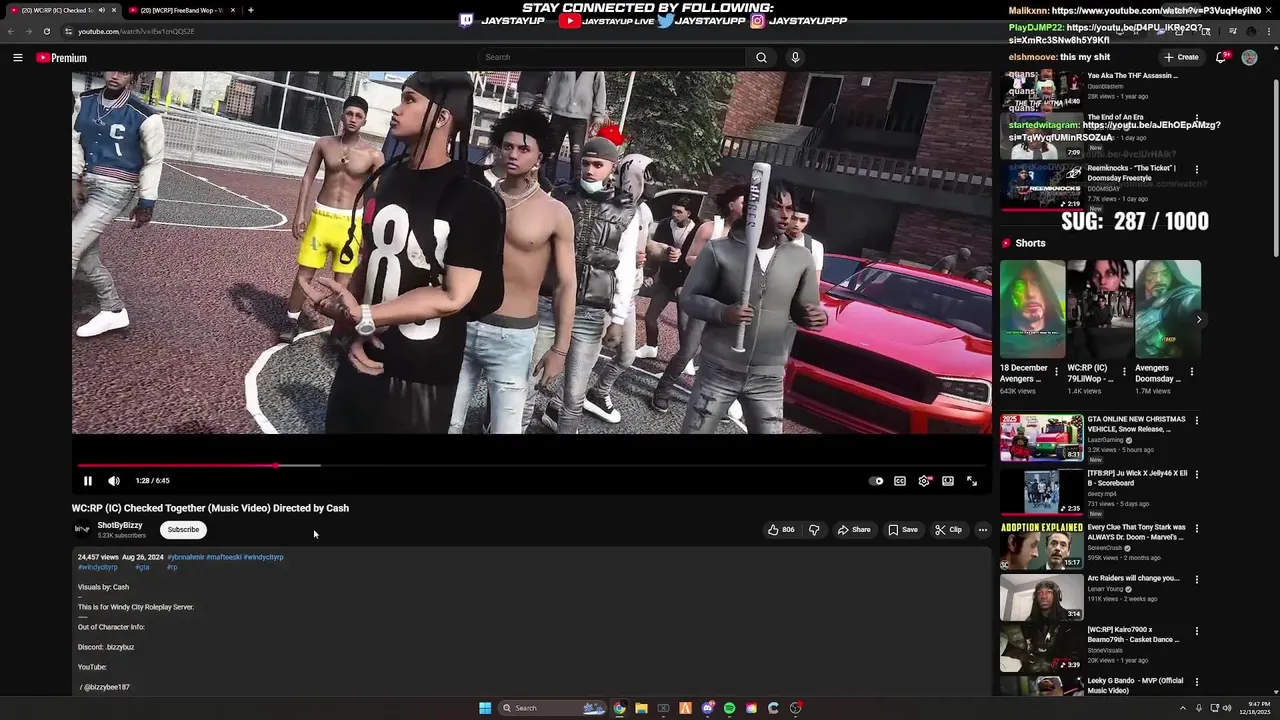Open Spotify from the taskbar
The height and width of the screenshot is (720, 1280).
729,708
